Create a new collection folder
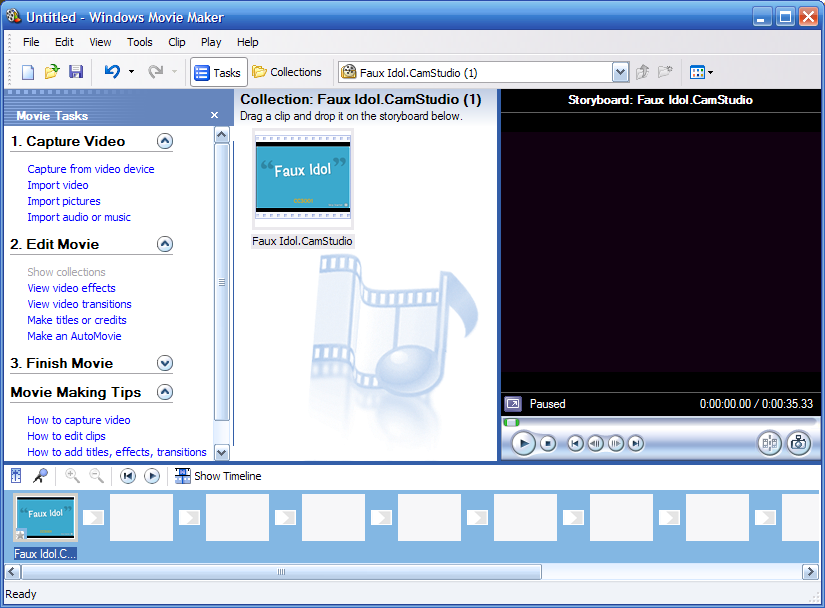Viewport: 825px width, 608px height. [665, 72]
